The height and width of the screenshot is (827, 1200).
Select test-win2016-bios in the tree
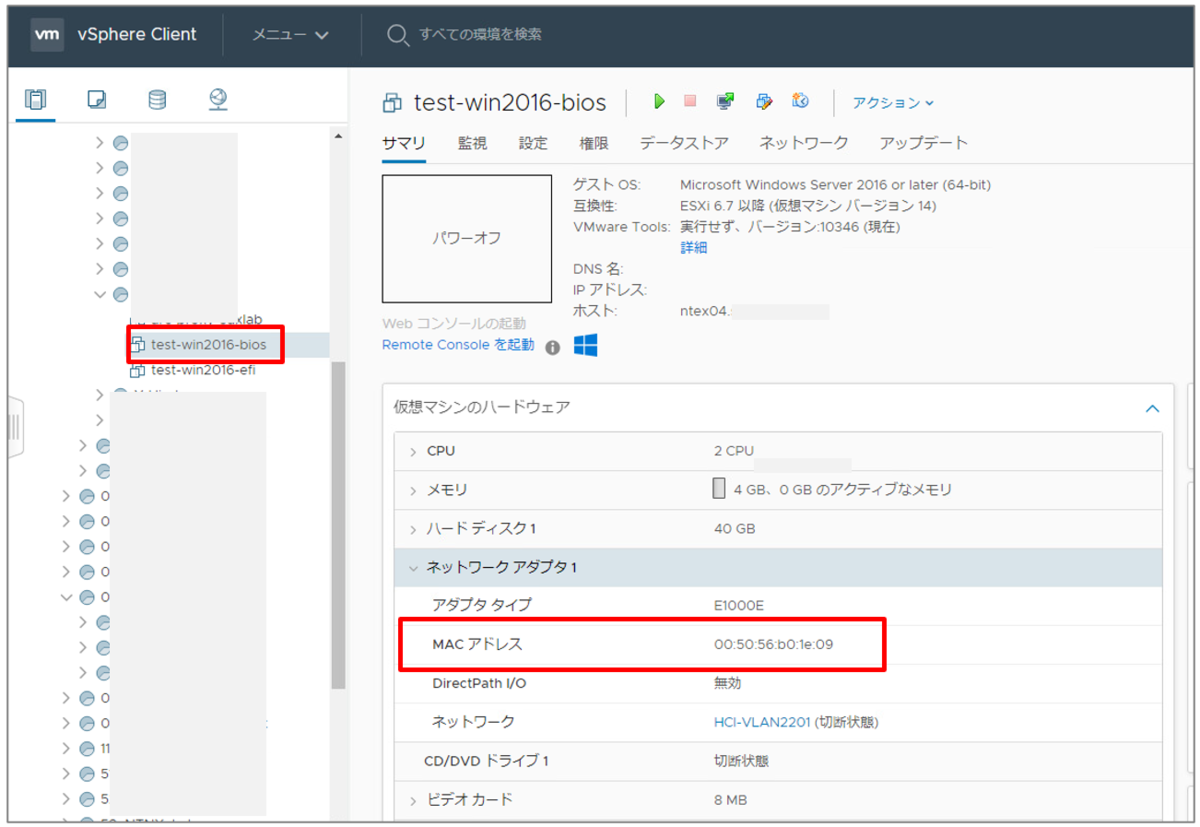click(209, 345)
